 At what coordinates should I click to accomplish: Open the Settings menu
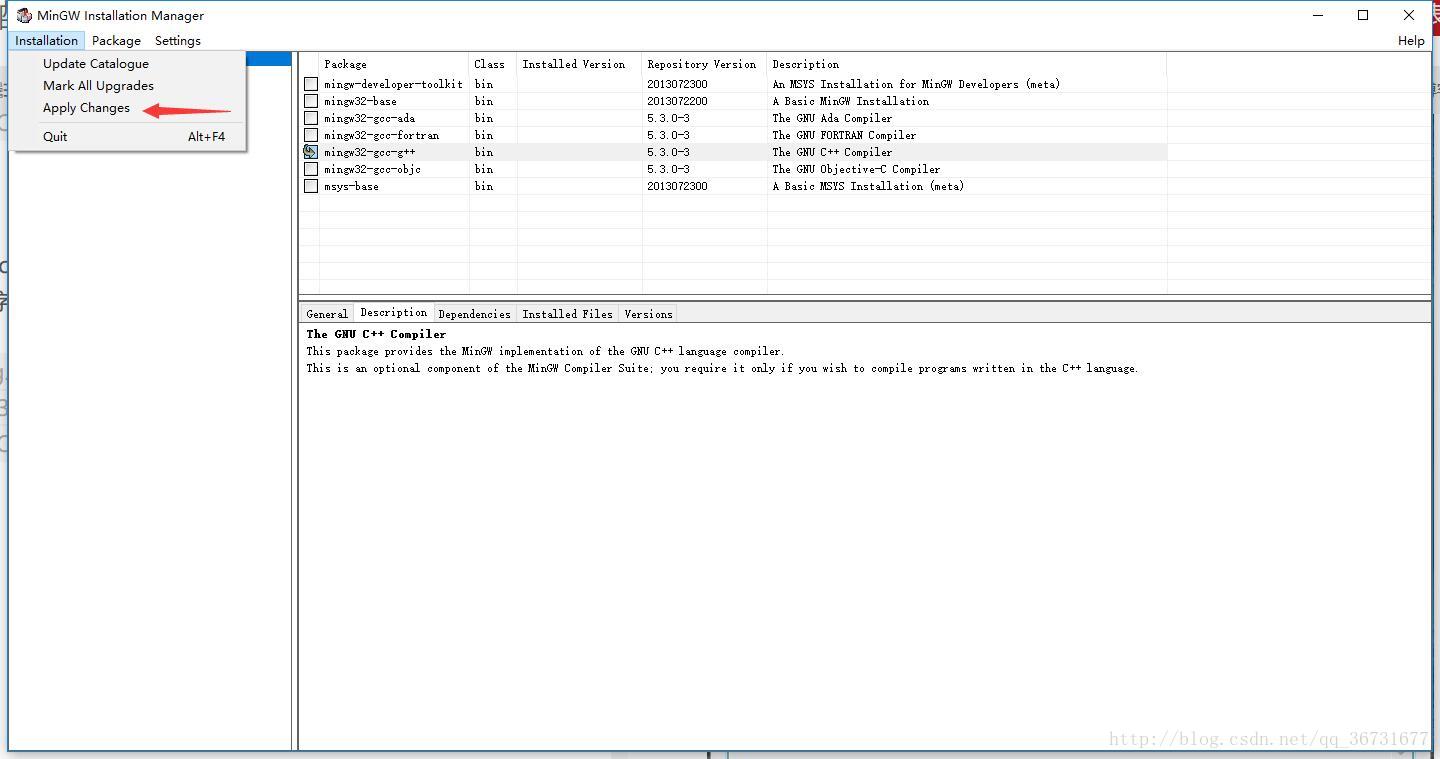tap(178, 41)
